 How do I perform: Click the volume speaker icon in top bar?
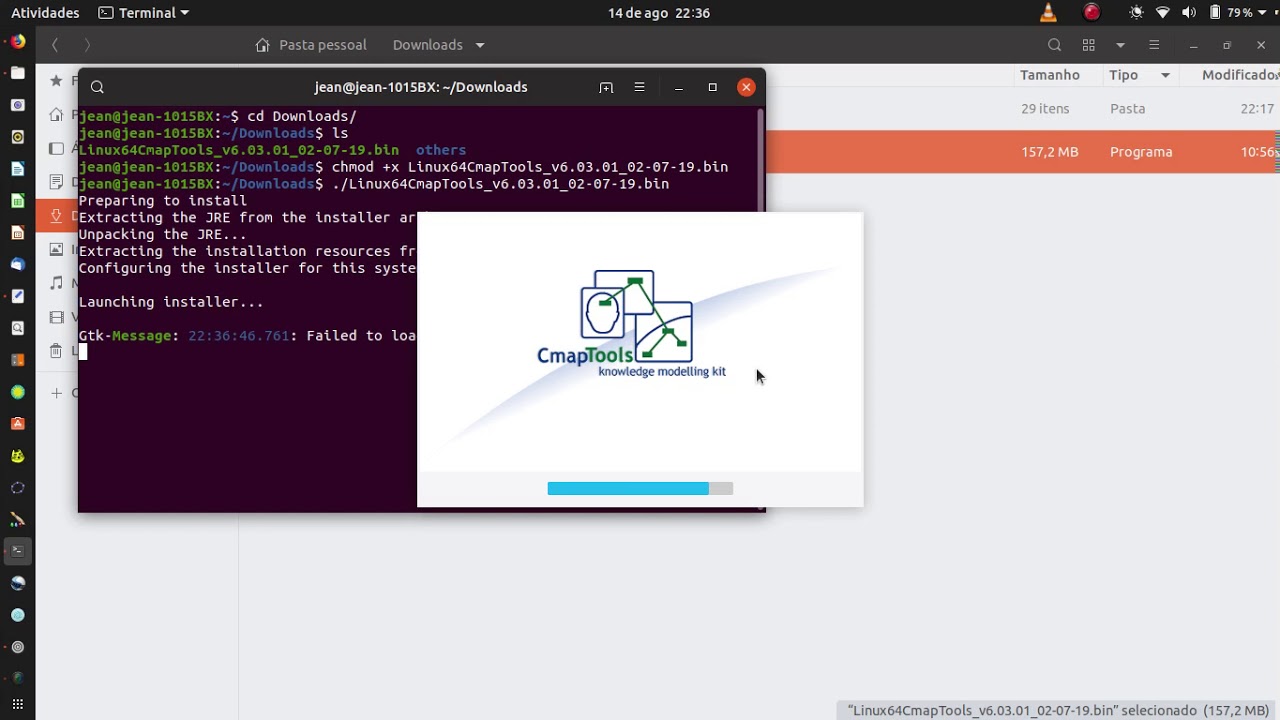pos(1189,13)
